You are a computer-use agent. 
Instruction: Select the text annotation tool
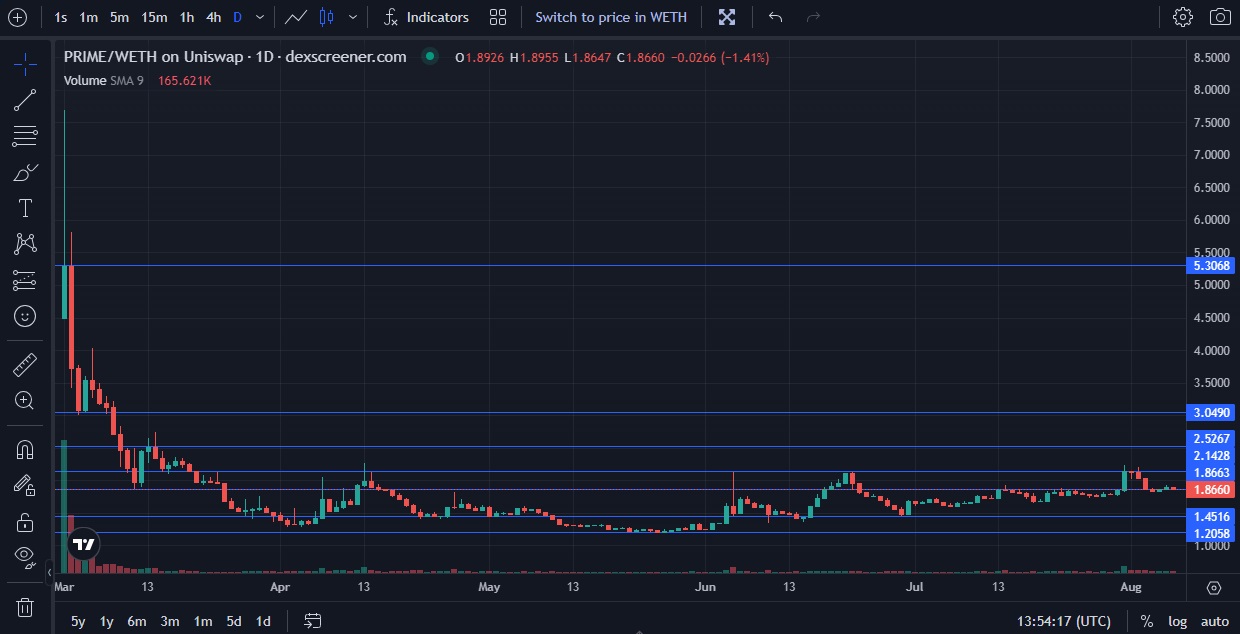click(x=25, y=208)
